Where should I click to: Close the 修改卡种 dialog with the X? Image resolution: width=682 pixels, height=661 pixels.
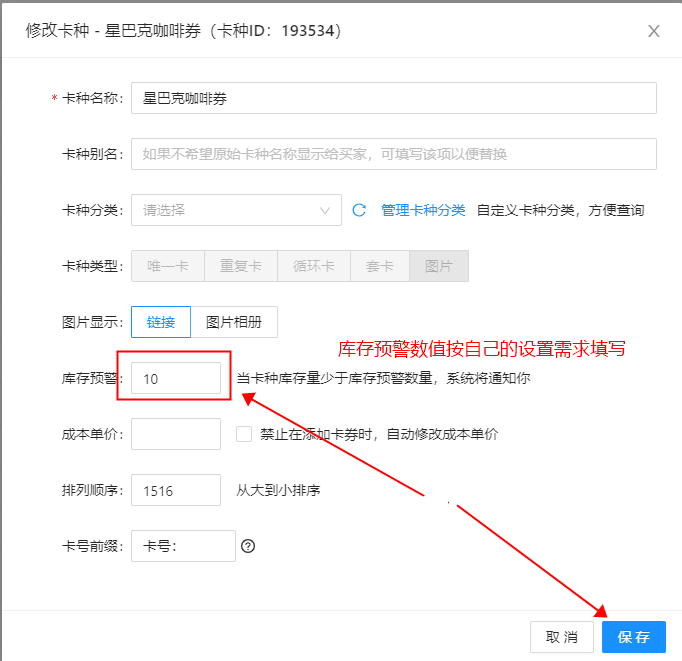(x=653, y=31)
